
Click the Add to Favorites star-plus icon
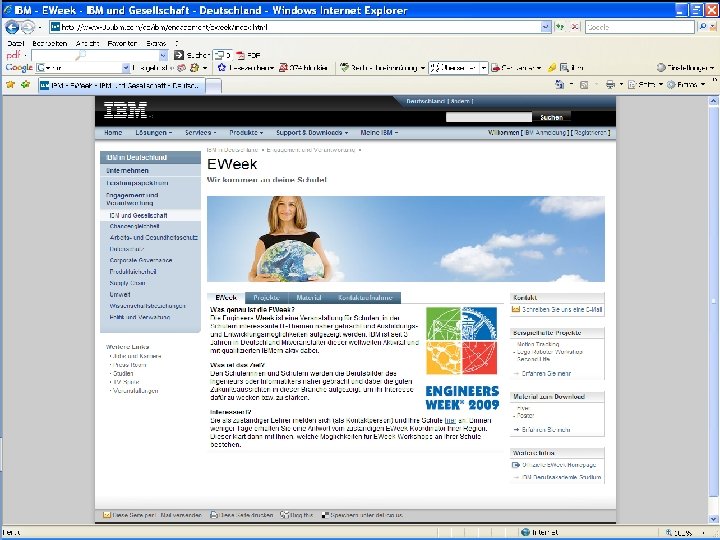point(26,84)
